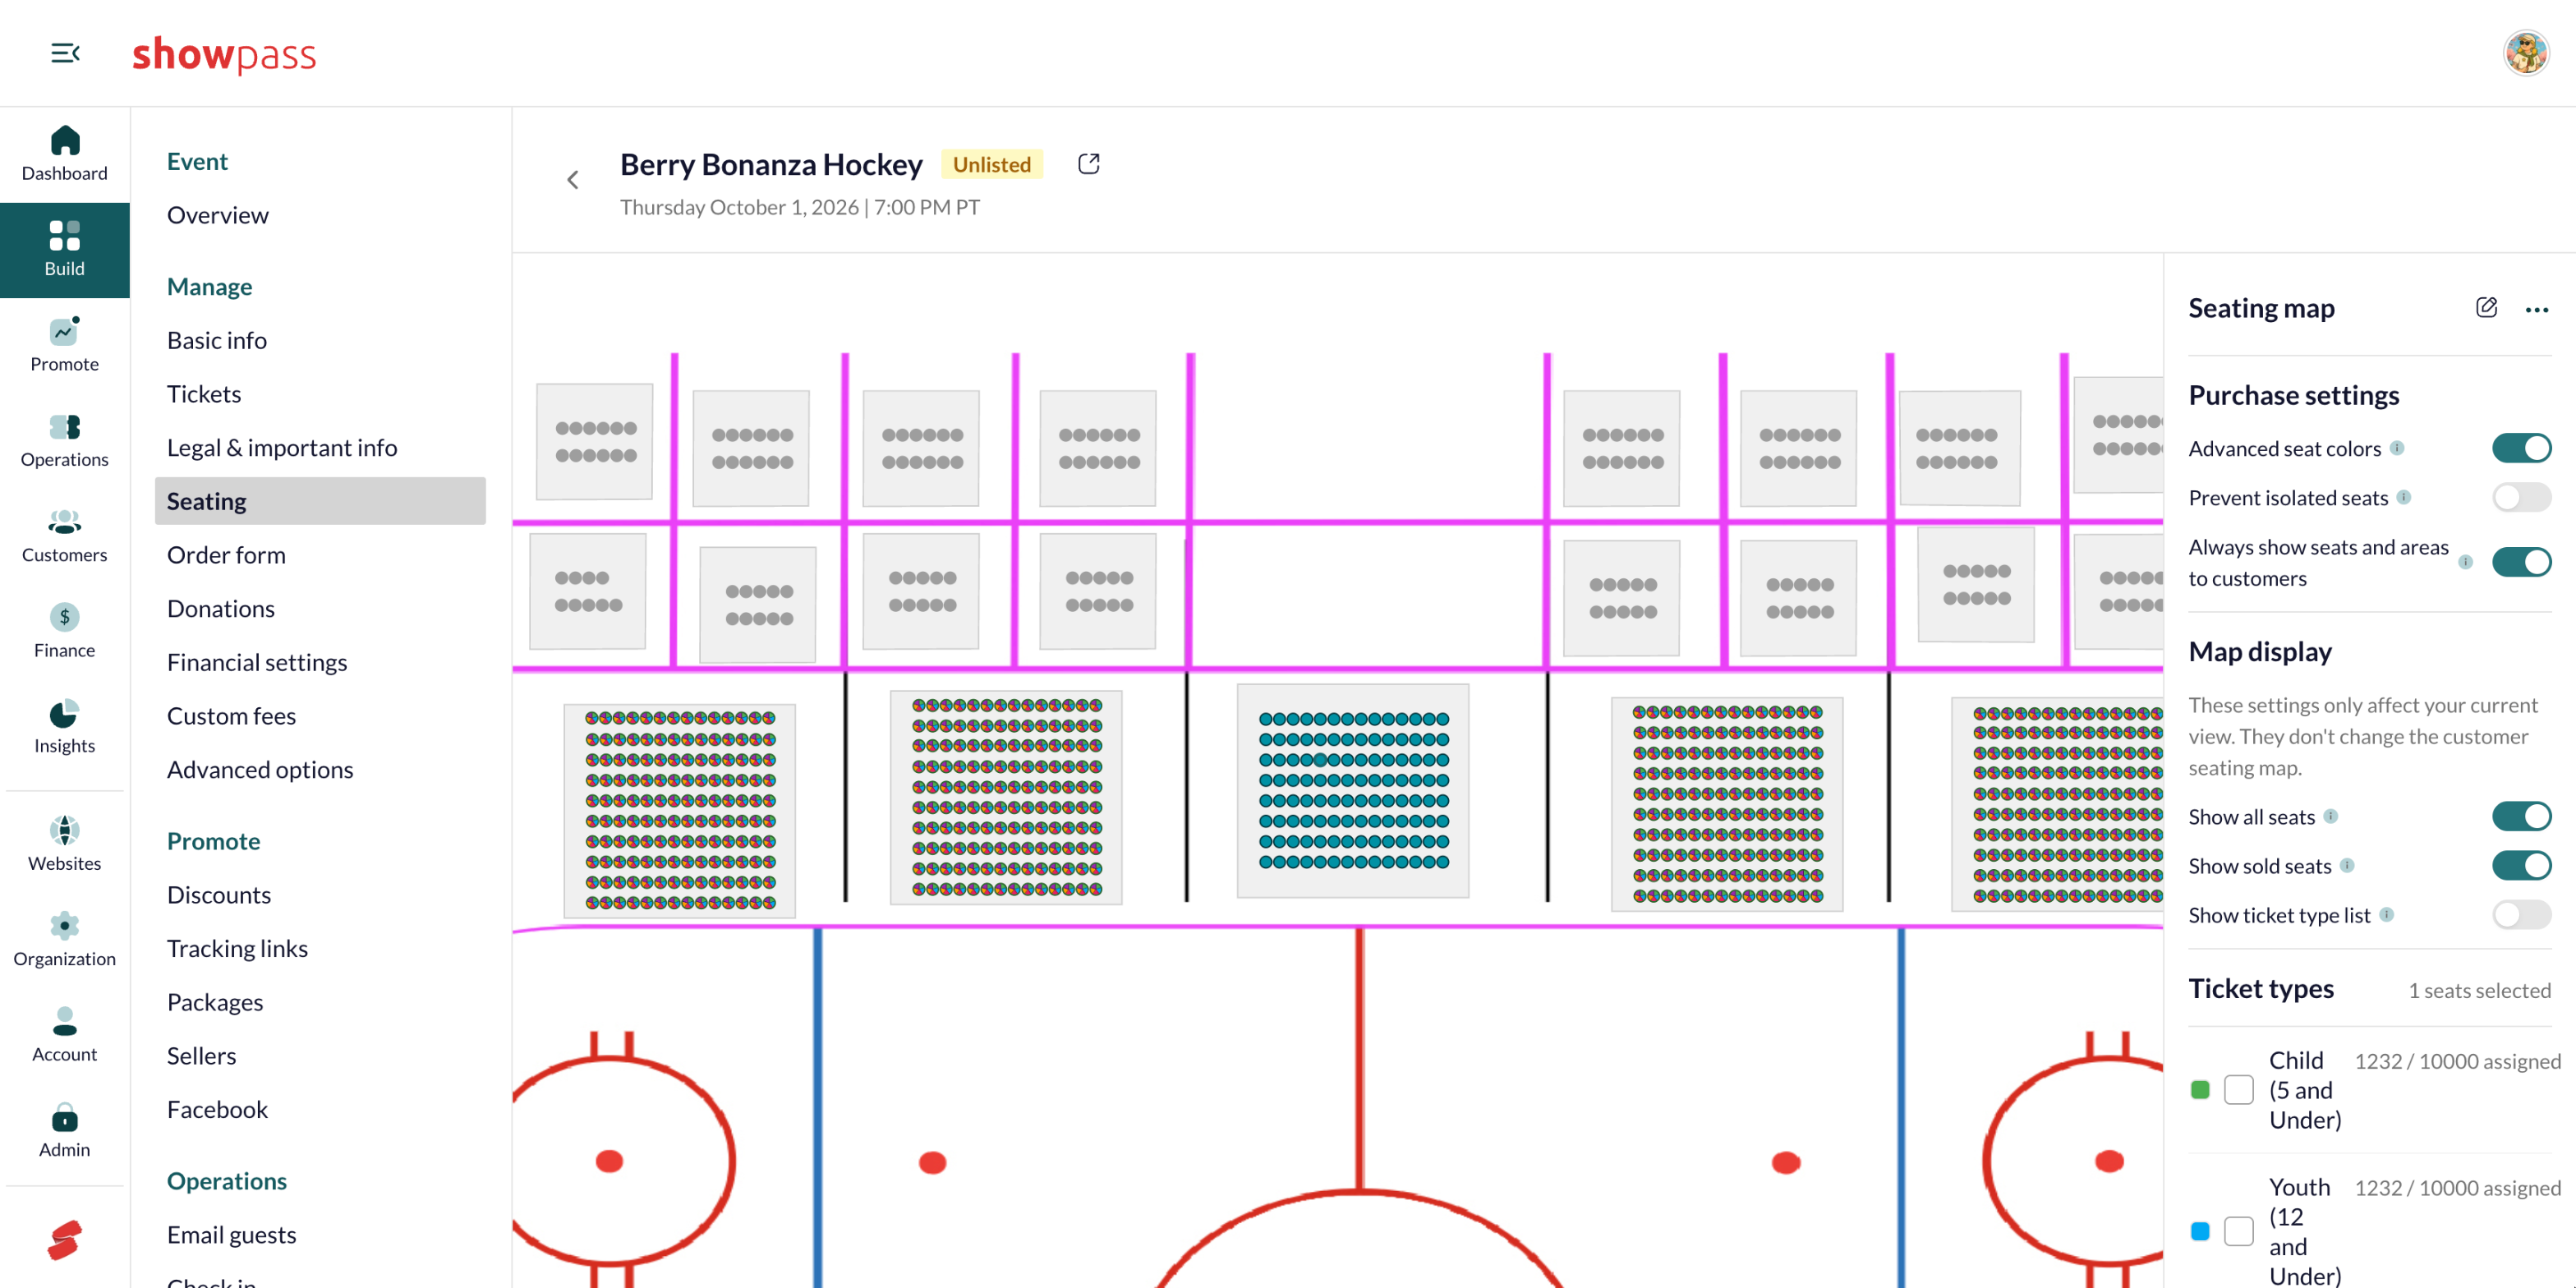Open Tracking links page
2576x1288 pixels.
[x=237, y=948]
